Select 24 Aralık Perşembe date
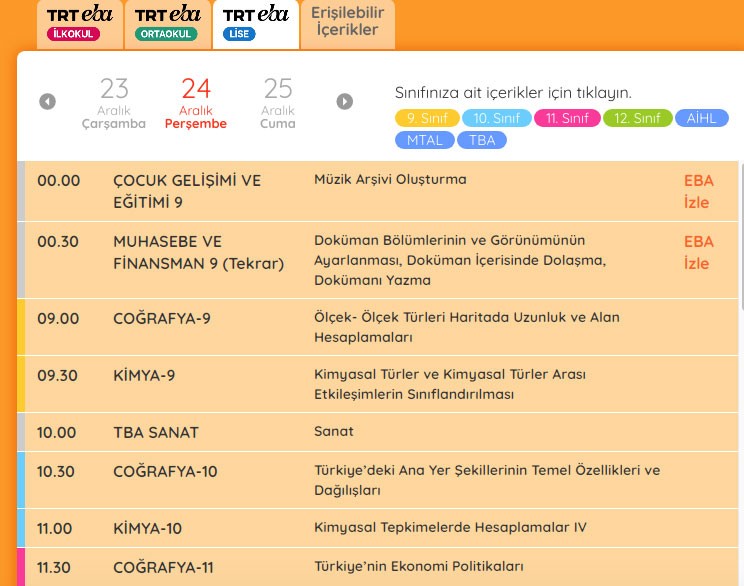 click(196, 103)
